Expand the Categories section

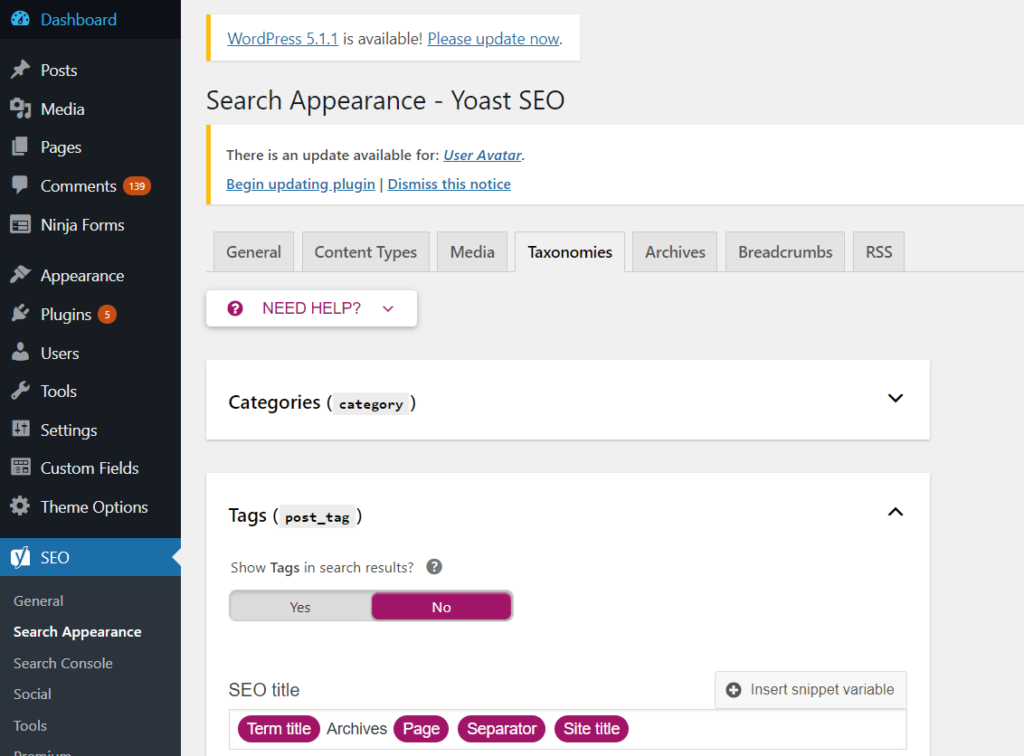tap(895, 398)
